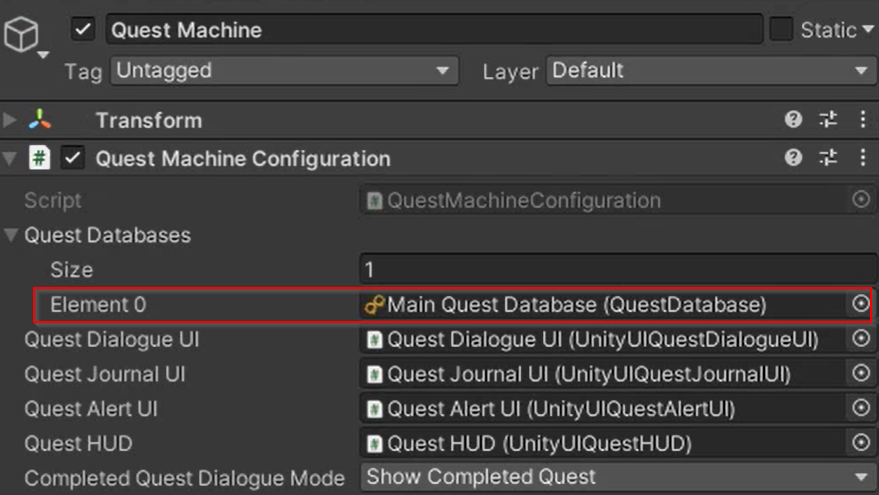Open object picker for Quest Journal UI
The height and width of the screenshot is (495, 879).
pos(861,373)
